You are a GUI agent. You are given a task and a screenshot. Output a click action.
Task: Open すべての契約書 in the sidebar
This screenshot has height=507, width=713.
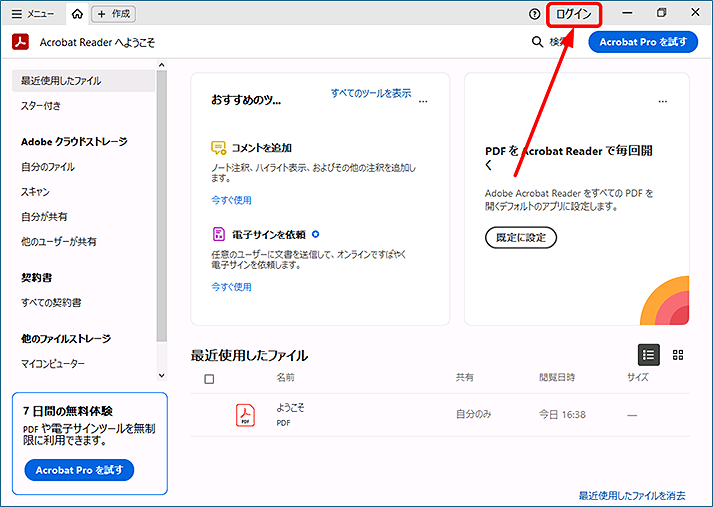(x=51, y=302)
